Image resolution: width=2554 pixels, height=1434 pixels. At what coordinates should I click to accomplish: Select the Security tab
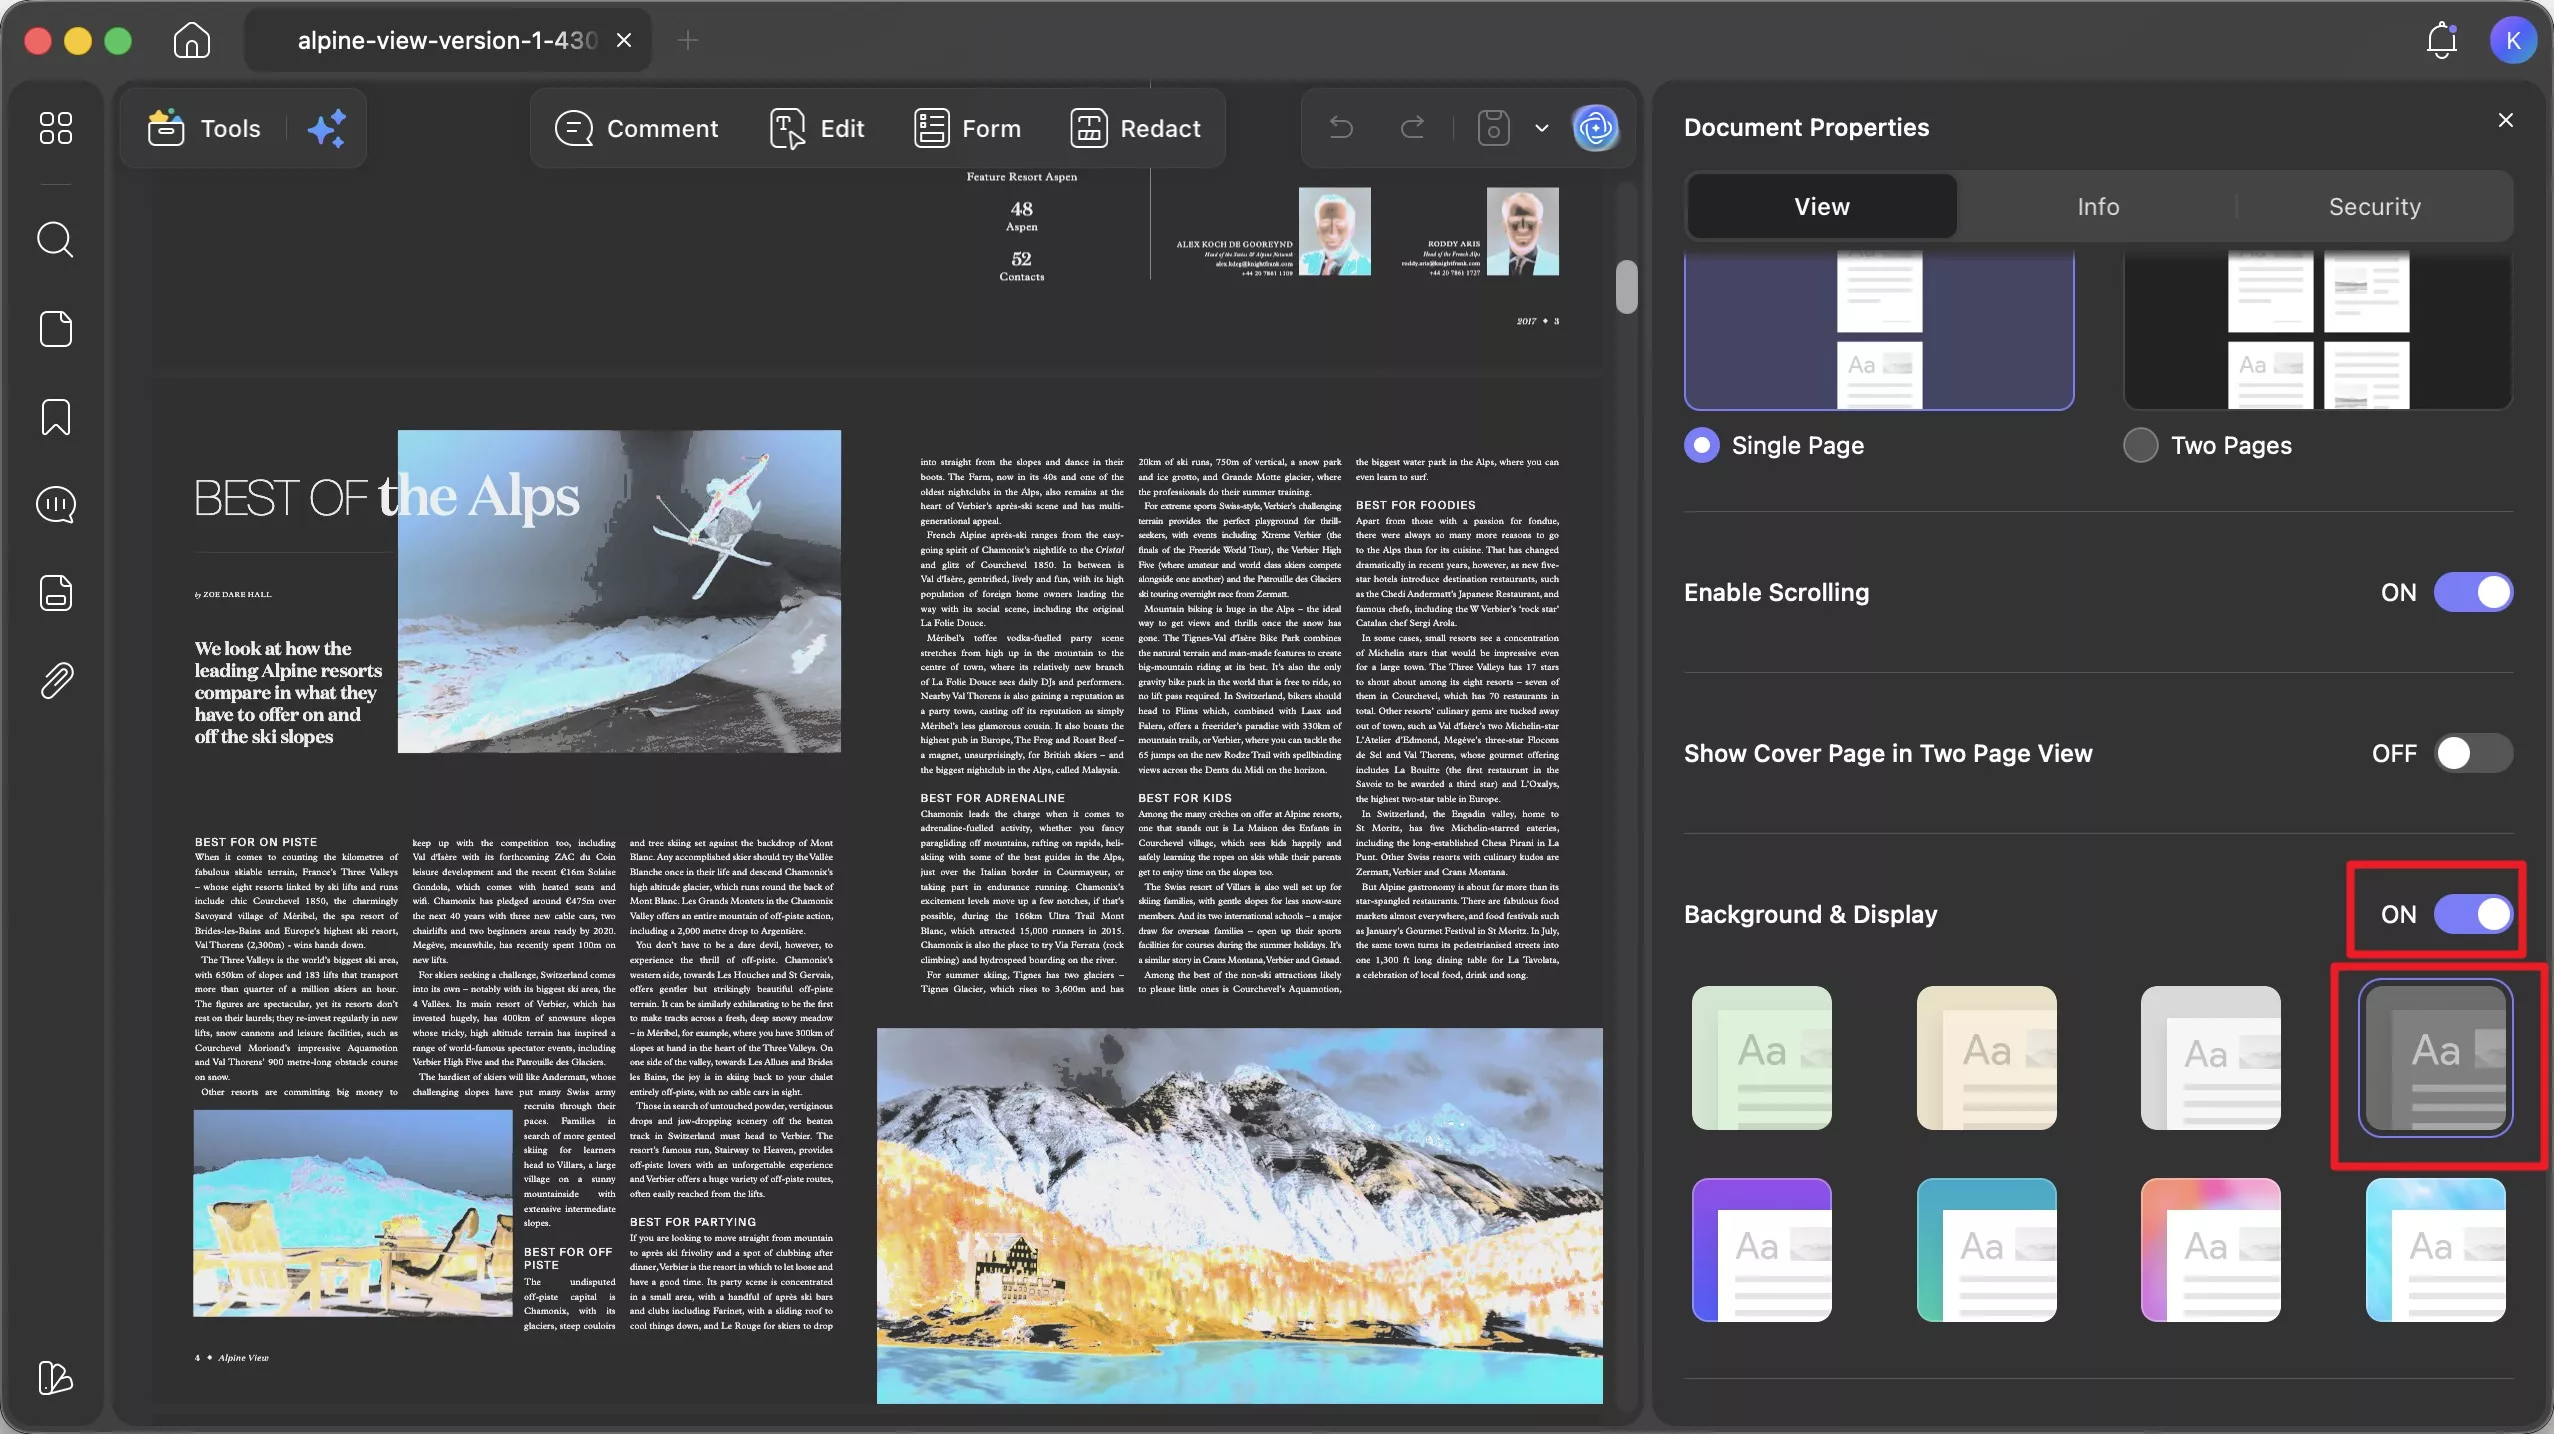[2375, 206]
